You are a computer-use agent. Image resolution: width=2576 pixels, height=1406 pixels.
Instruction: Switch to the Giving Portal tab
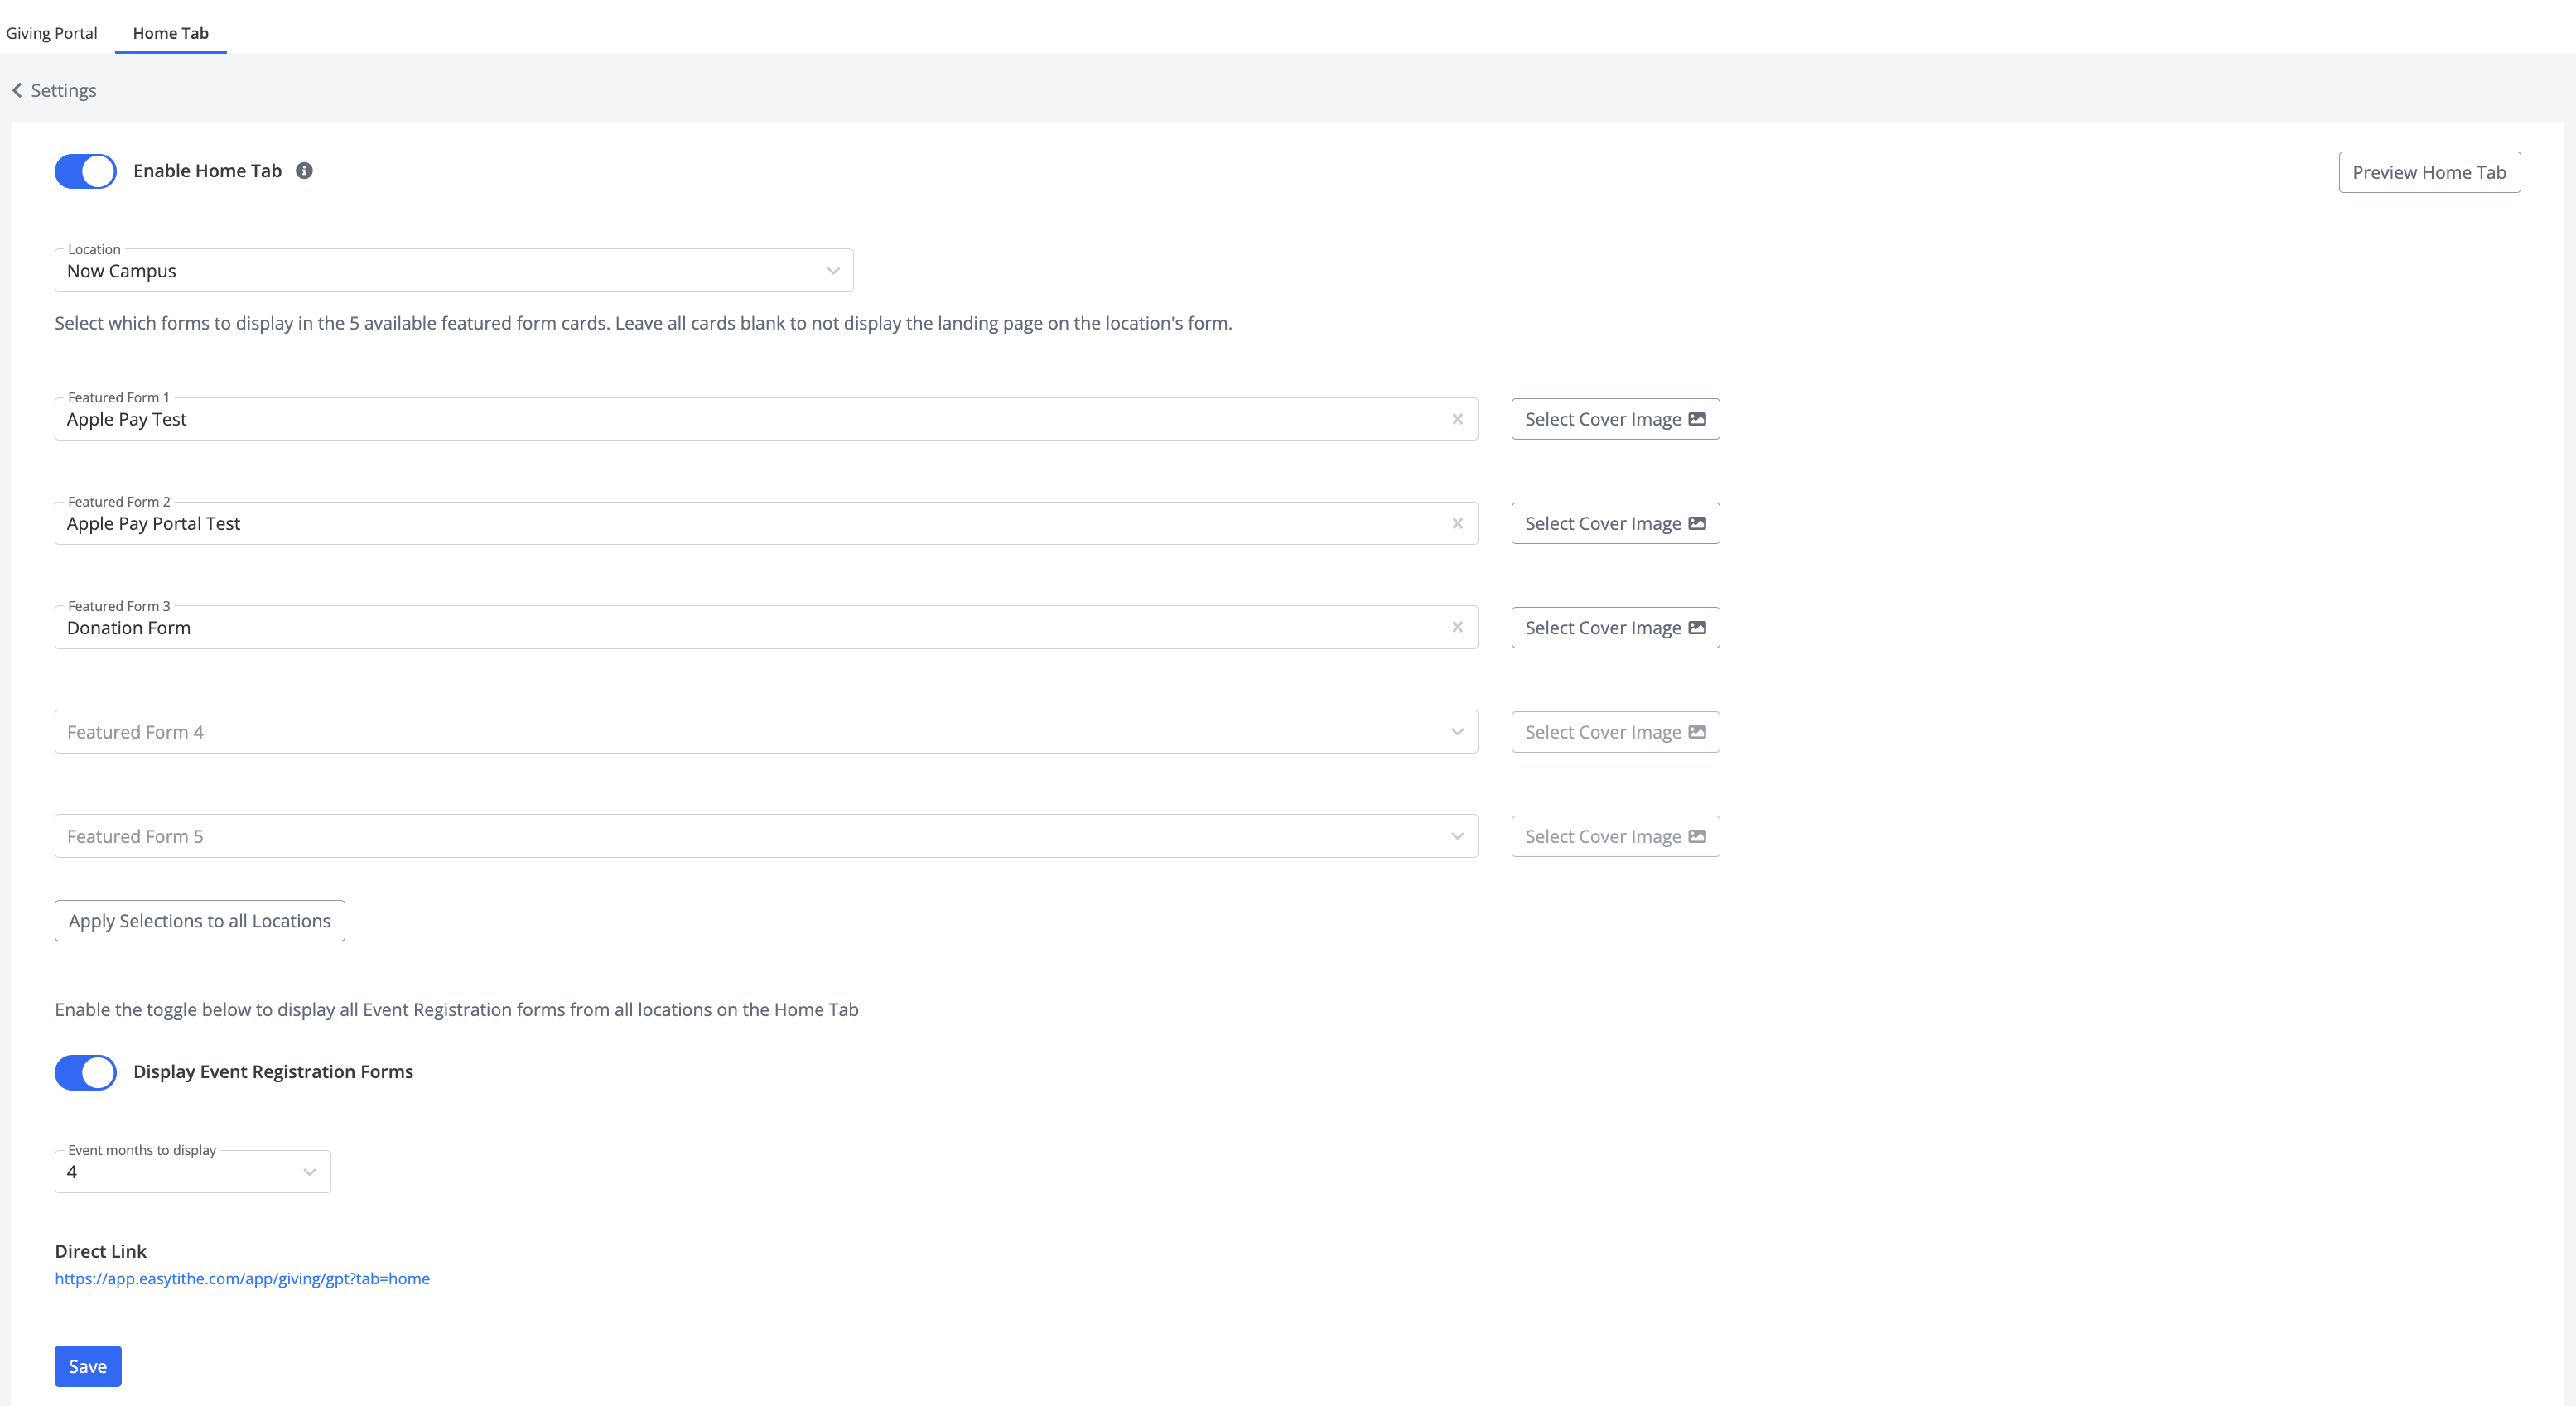(x=51, y=33)
